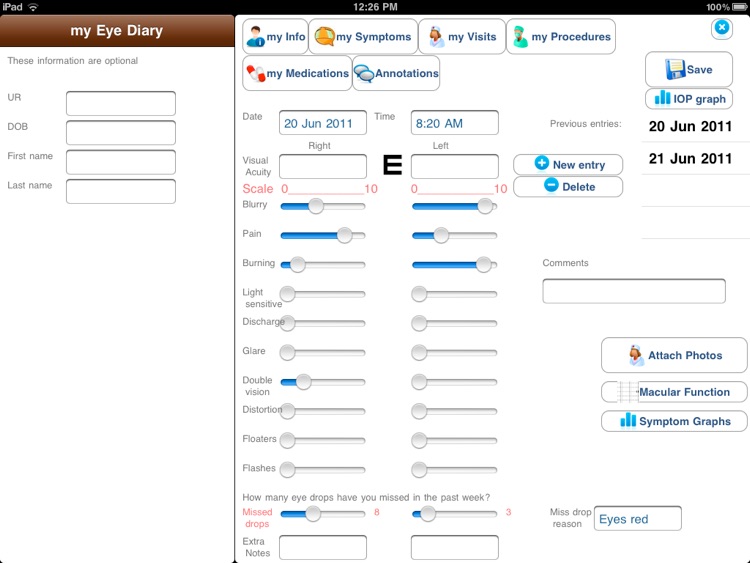Tap the New entry button label
Screen dimensions: 750x563
click(x=579, y=165)
